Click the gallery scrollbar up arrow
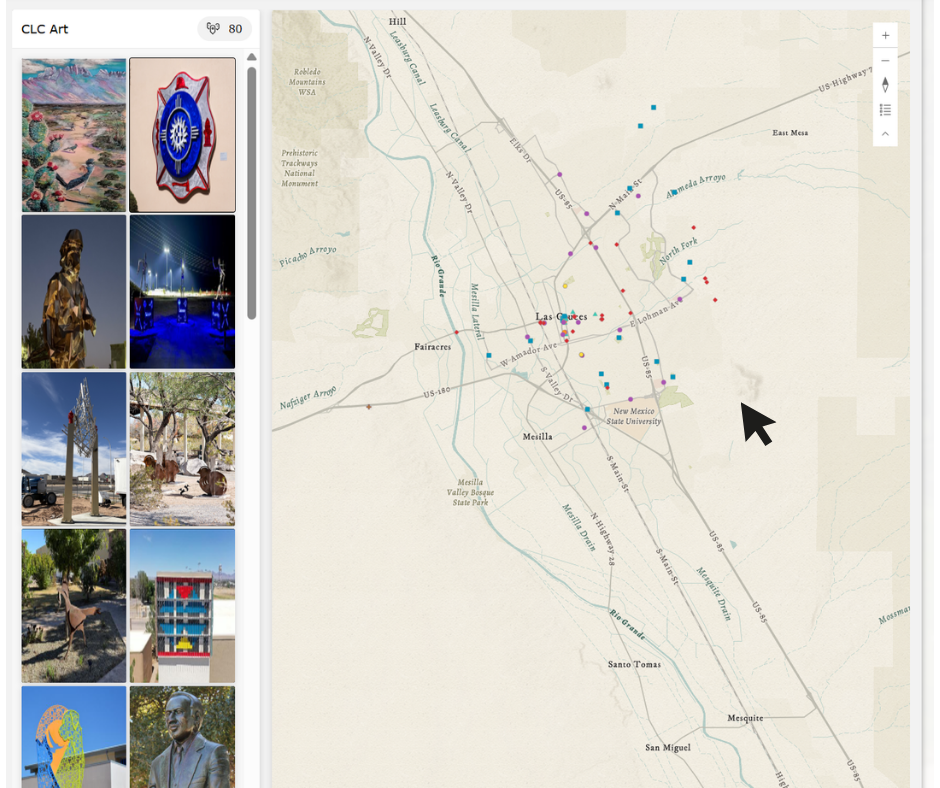 coord(252,57)
